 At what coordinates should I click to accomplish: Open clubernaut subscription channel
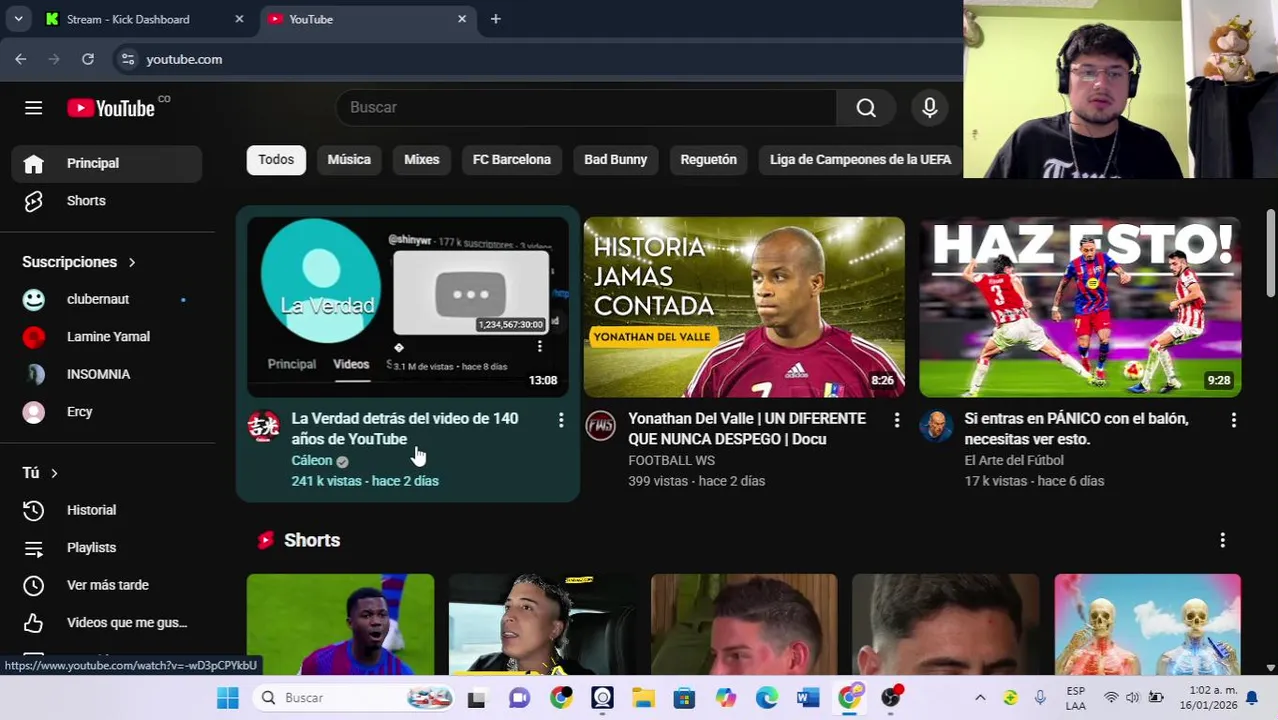pos(107,299)
